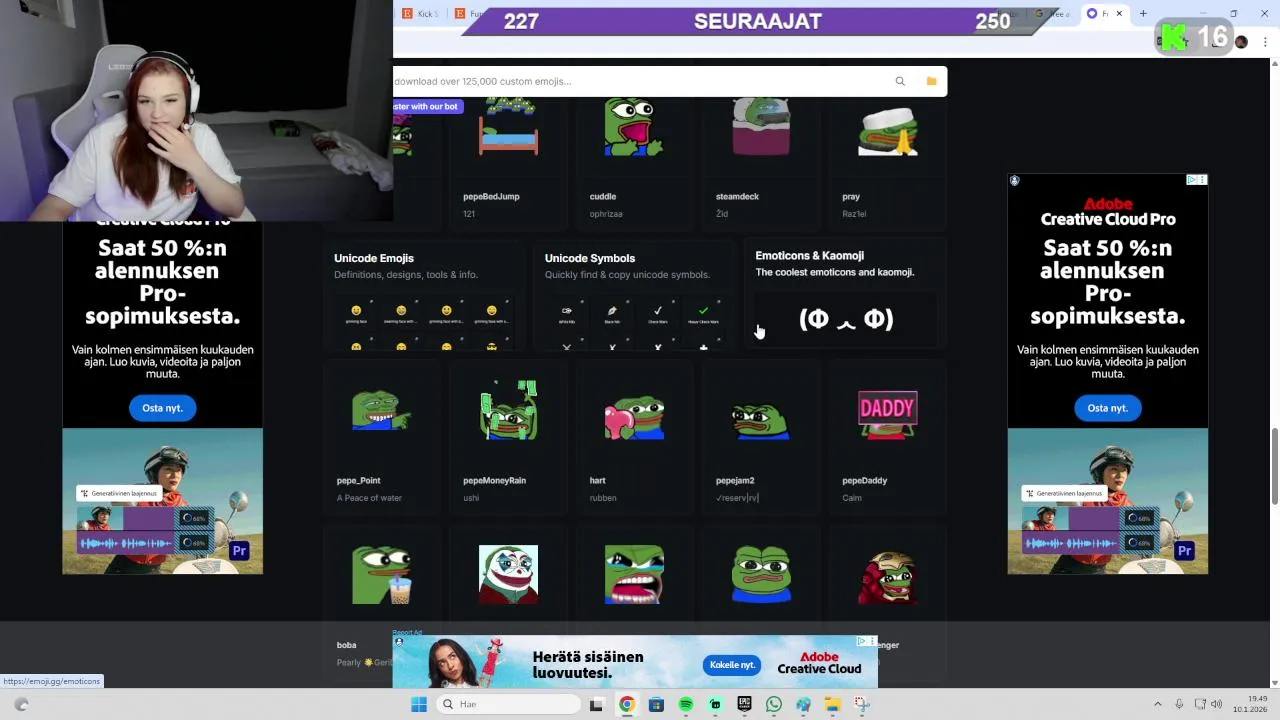Open Google Chrome from the taskbar
Viewport: 1280px width, 720px height.
(626, 704)
